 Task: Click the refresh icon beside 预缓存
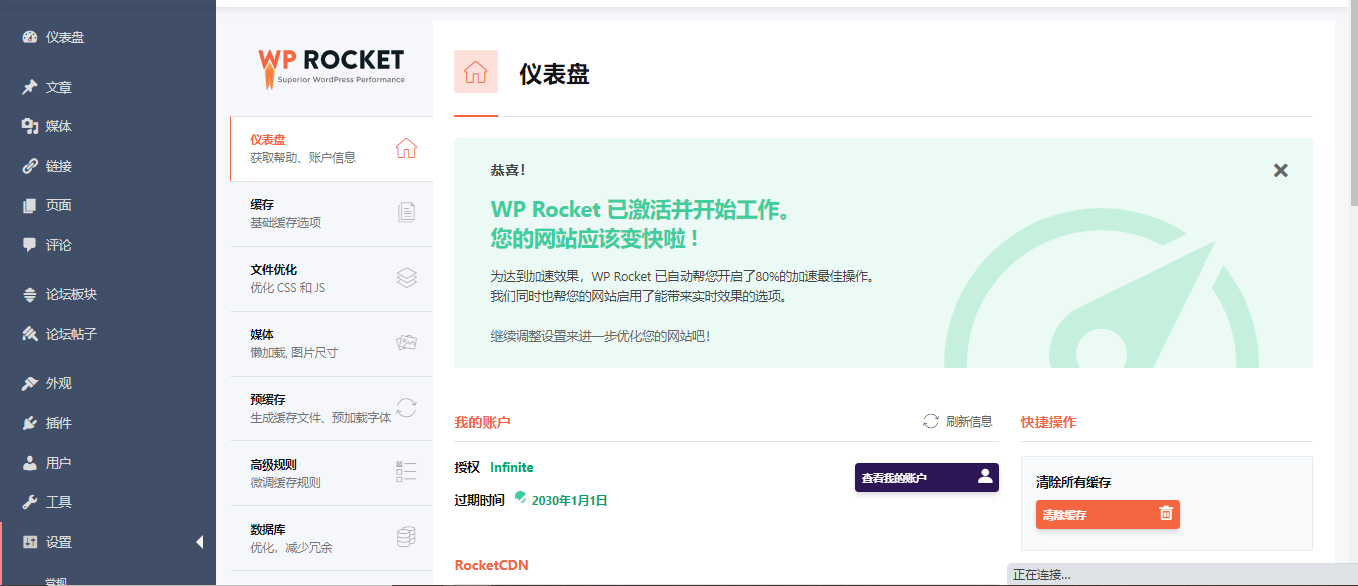tap(406, 407)
